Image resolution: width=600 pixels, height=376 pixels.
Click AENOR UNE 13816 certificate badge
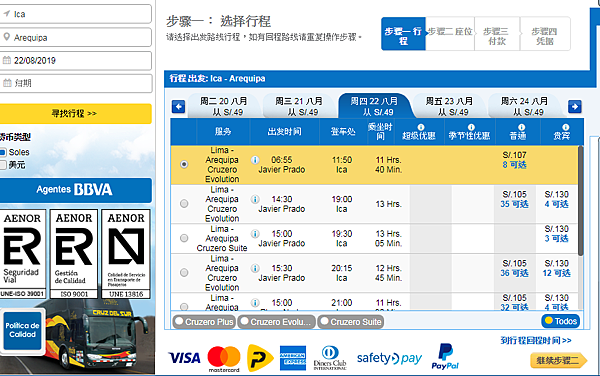tap(126, 254)
